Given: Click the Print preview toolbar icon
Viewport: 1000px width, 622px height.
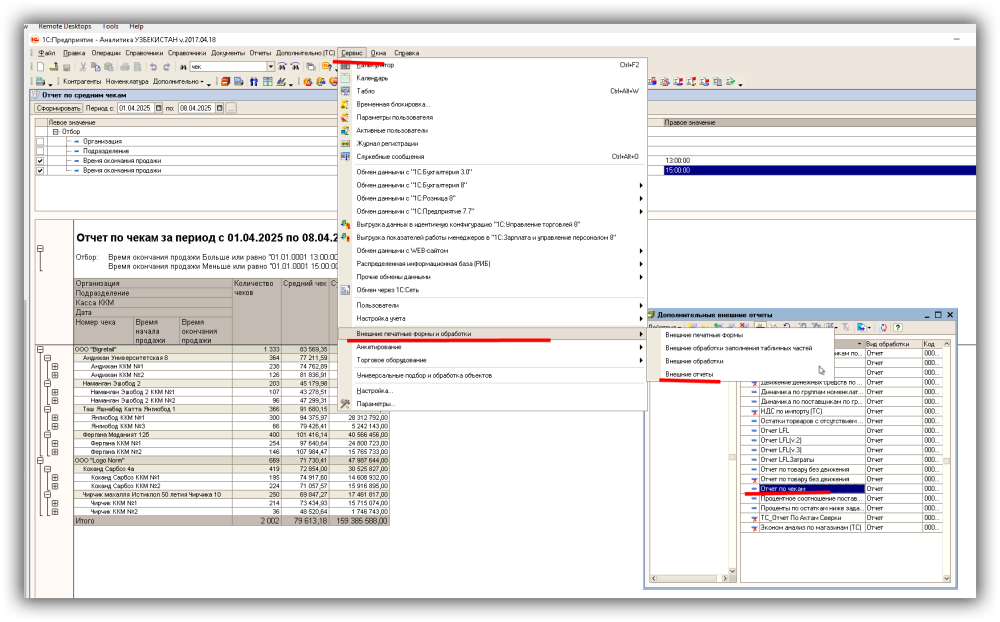Looking at the screenshot, I should [137, 66].
